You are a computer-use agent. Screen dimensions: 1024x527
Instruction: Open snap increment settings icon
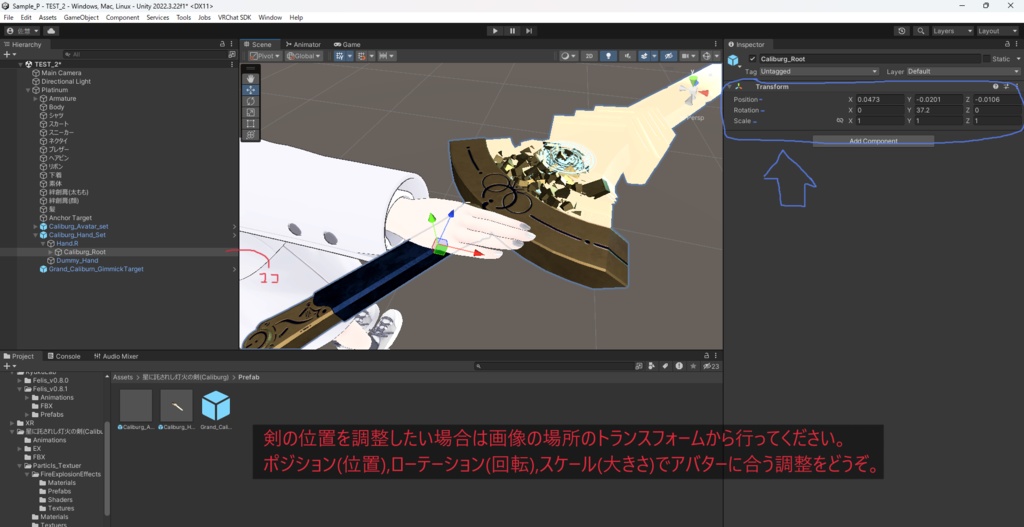click(386, 56)
